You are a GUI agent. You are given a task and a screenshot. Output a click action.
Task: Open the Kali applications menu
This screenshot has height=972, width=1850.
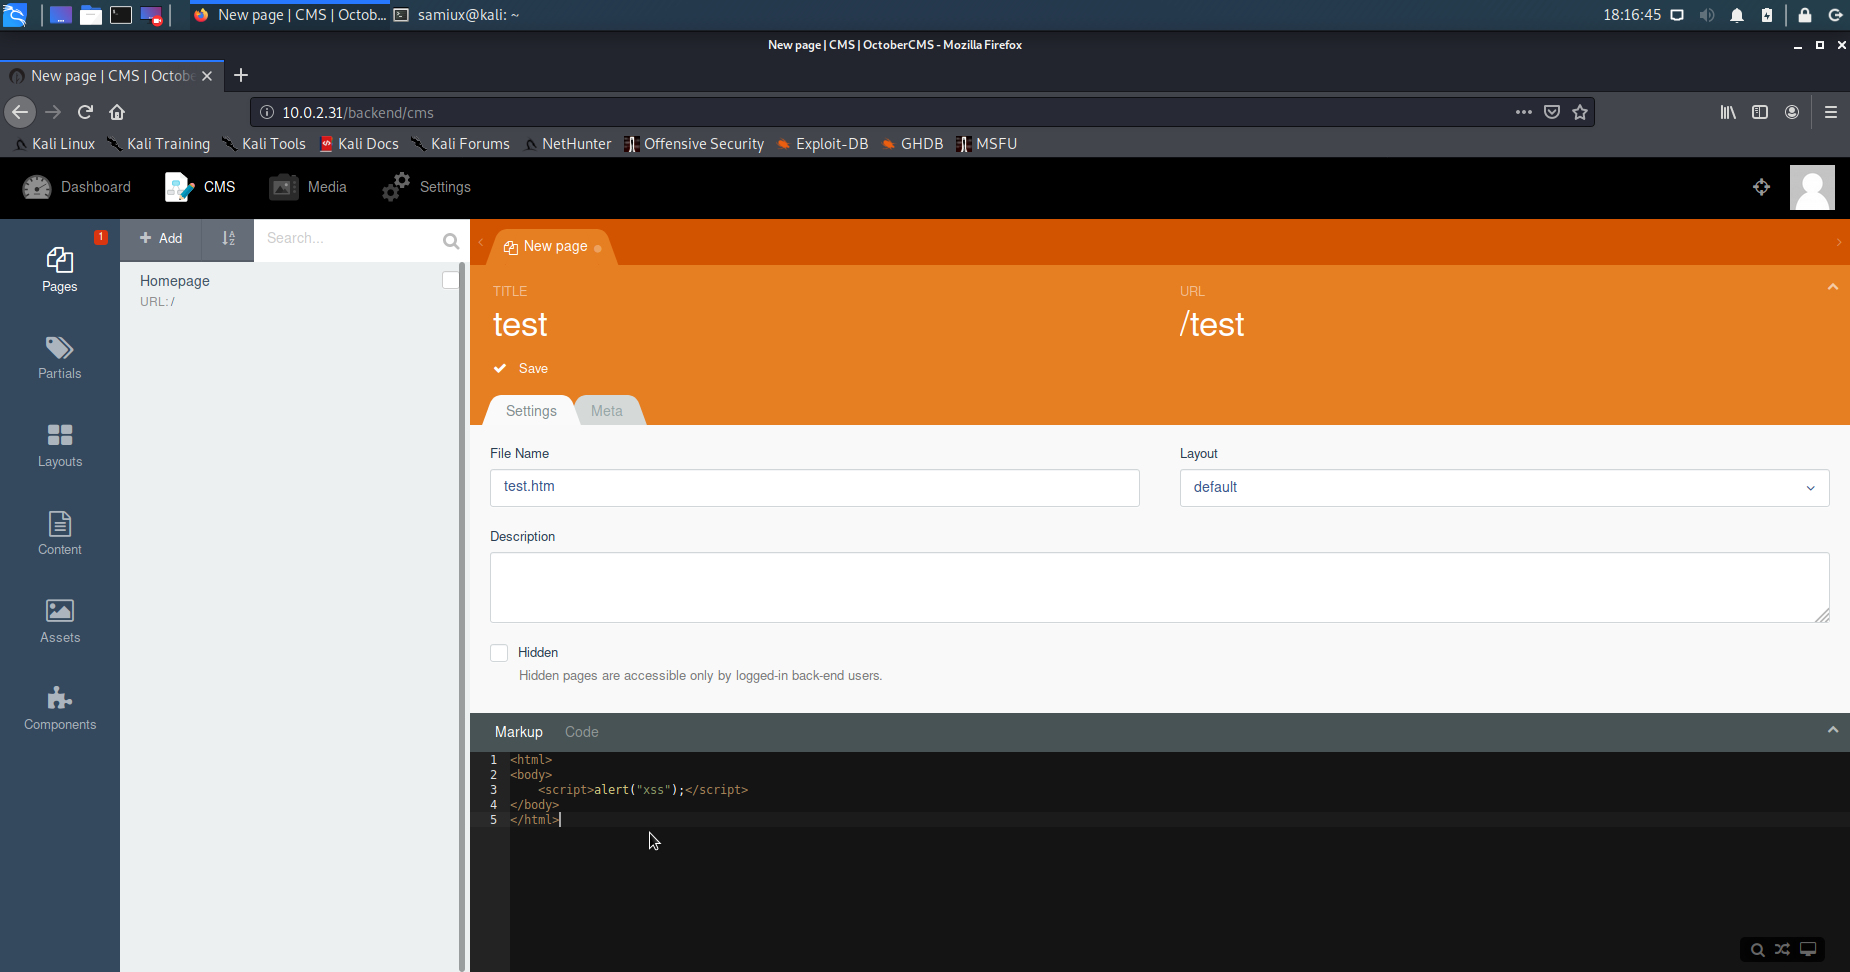15,15
